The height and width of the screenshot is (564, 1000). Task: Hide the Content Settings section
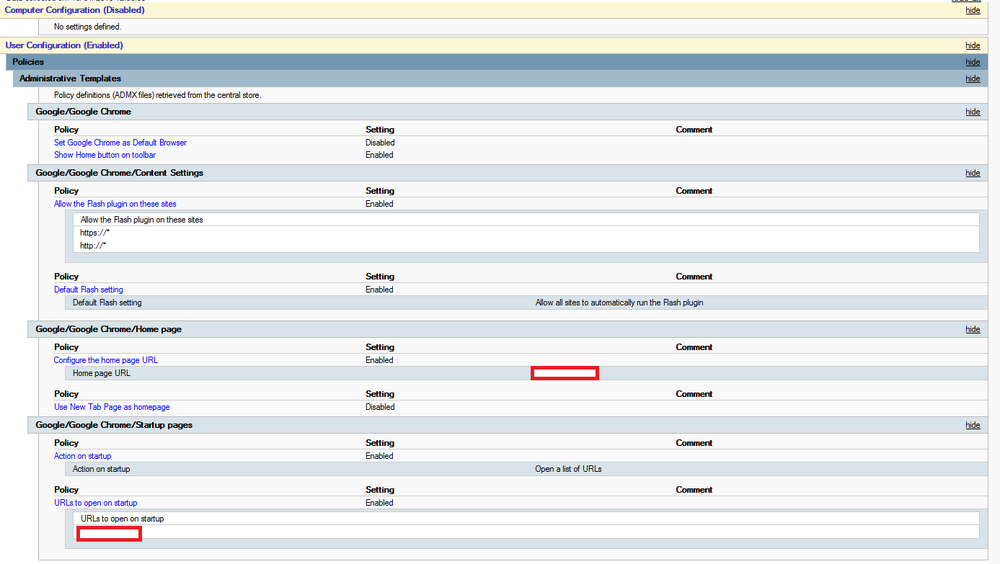[973, 173]
